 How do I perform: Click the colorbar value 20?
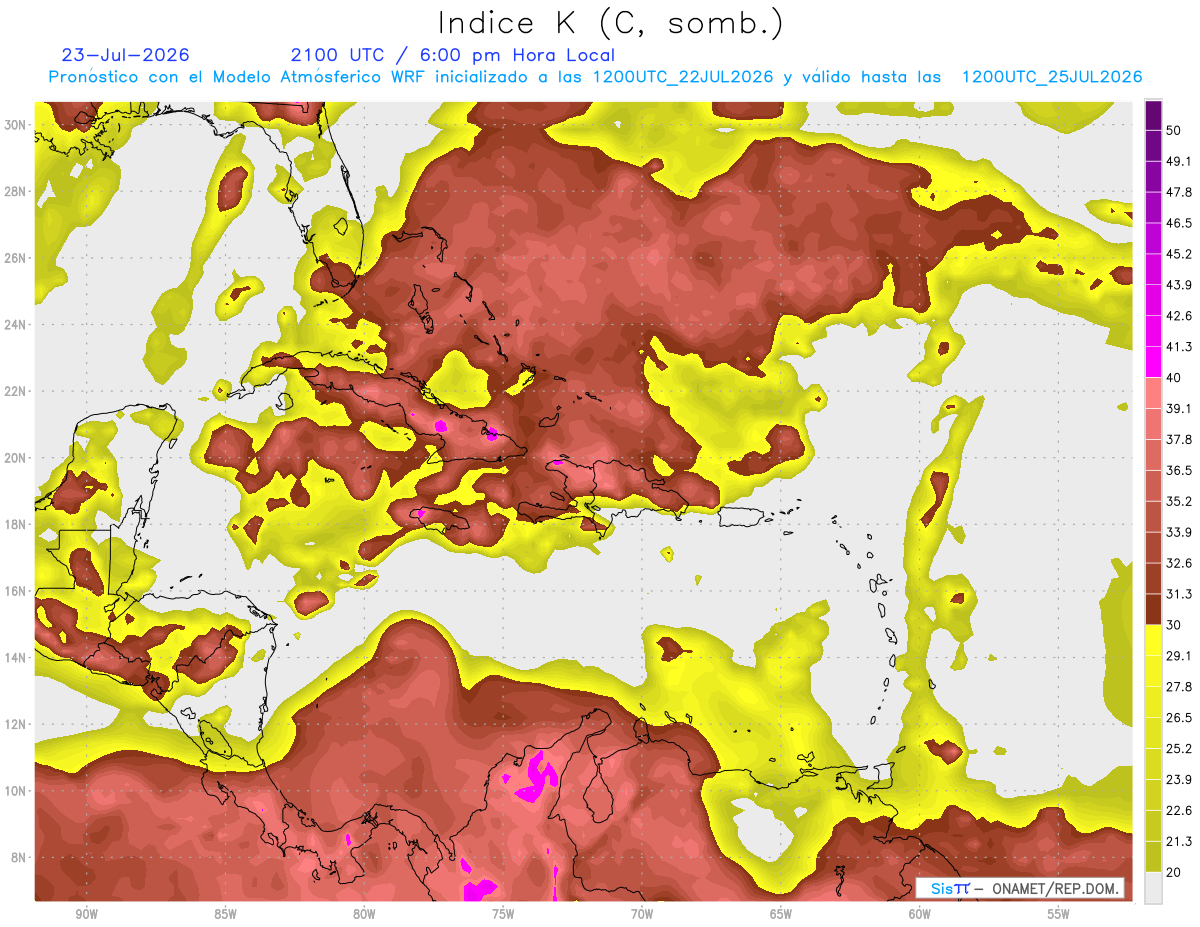(1174, 873)
